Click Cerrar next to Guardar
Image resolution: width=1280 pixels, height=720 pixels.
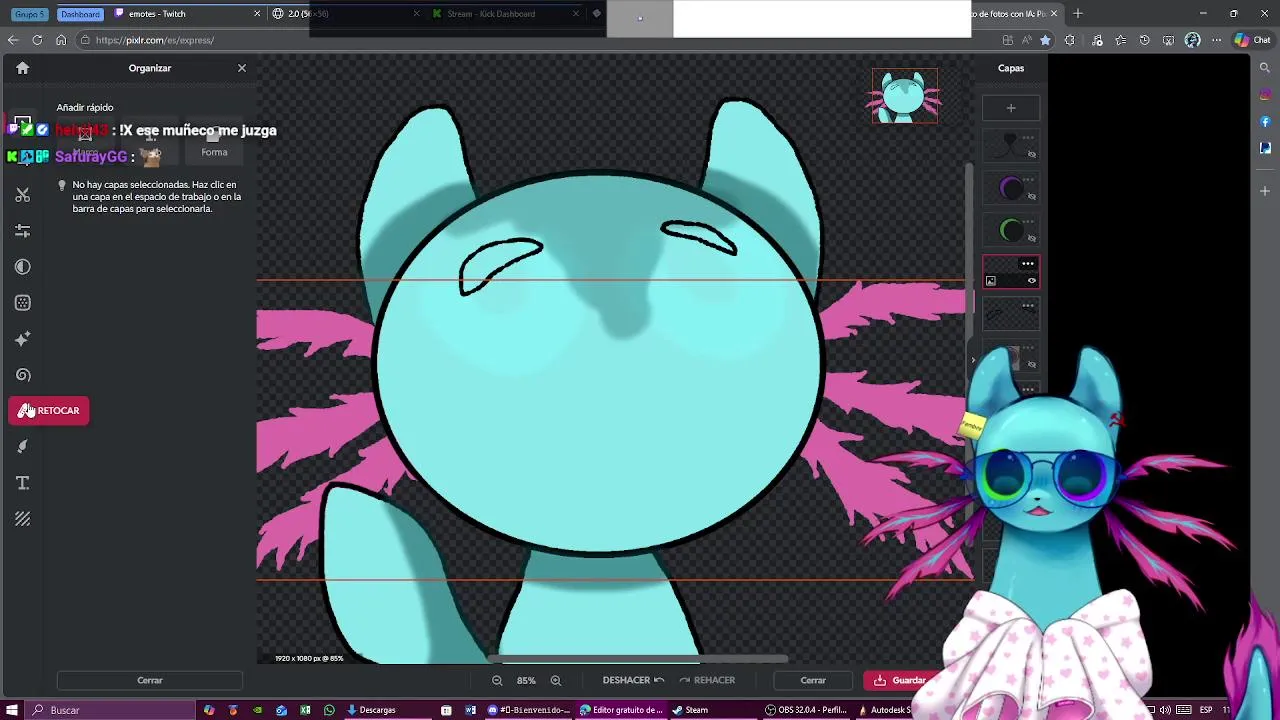(813, 680)
